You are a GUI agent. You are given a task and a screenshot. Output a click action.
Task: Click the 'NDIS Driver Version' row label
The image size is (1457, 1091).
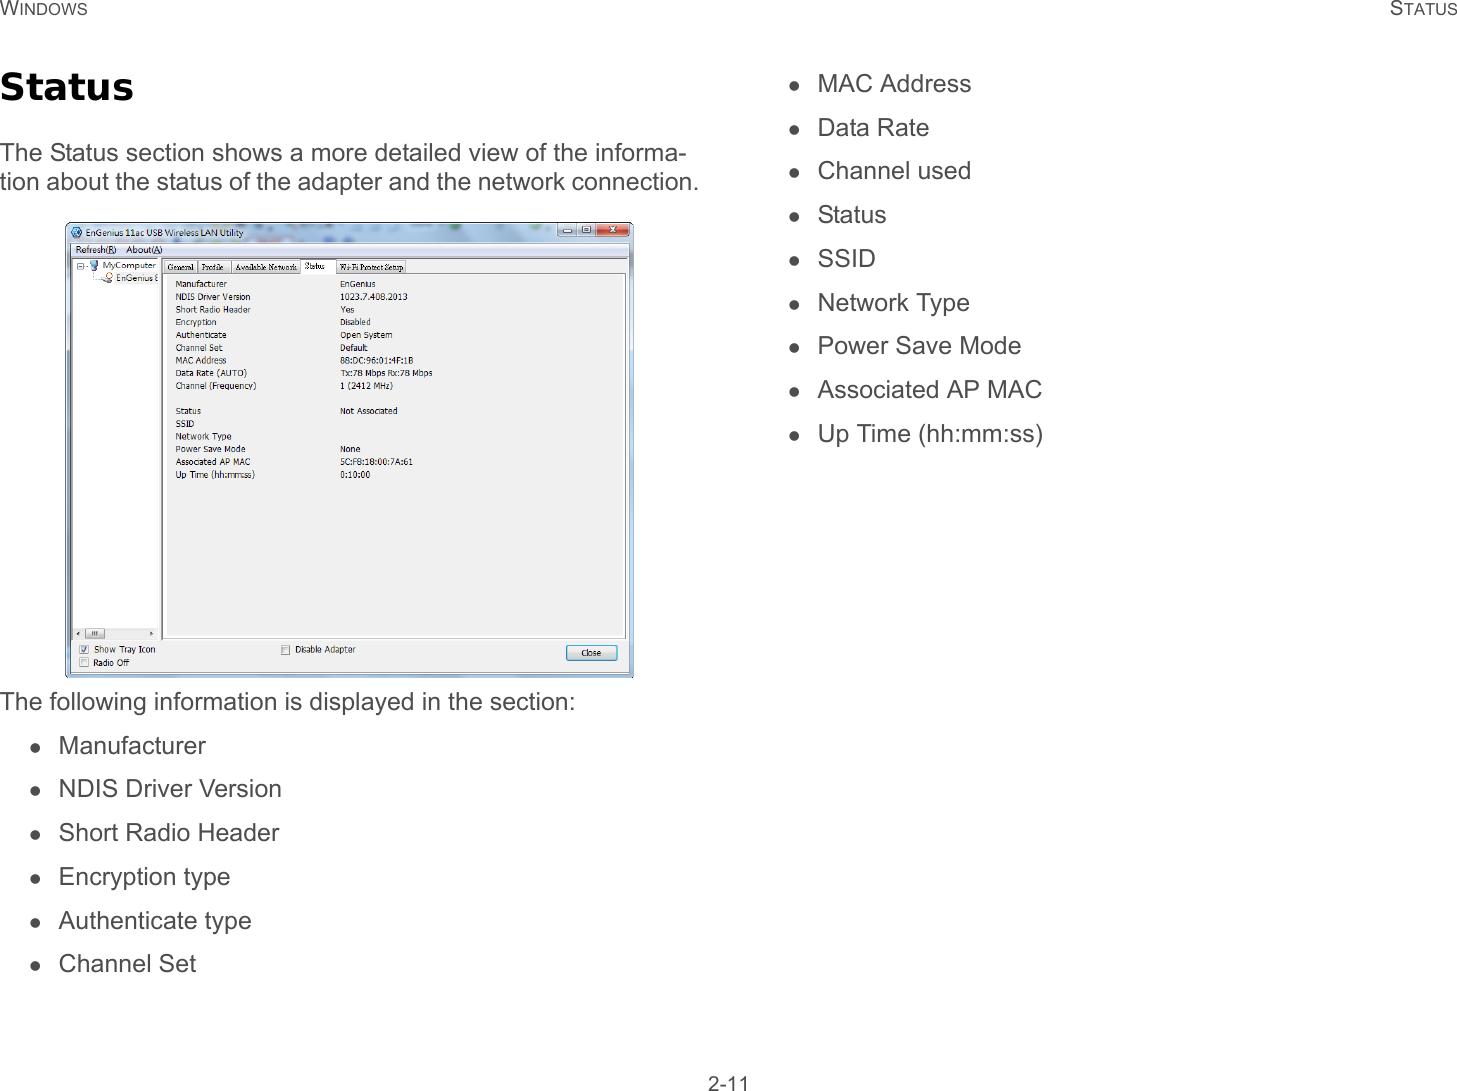pos(213,297)
